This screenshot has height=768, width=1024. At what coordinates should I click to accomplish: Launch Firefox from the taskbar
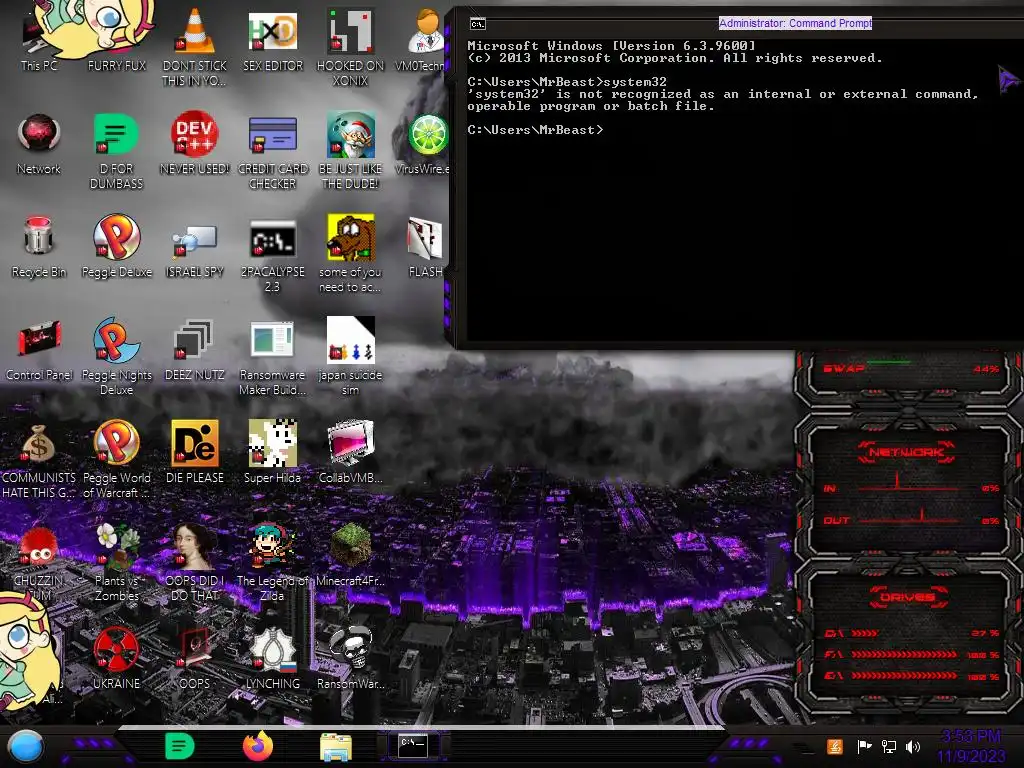click(258, 746)
